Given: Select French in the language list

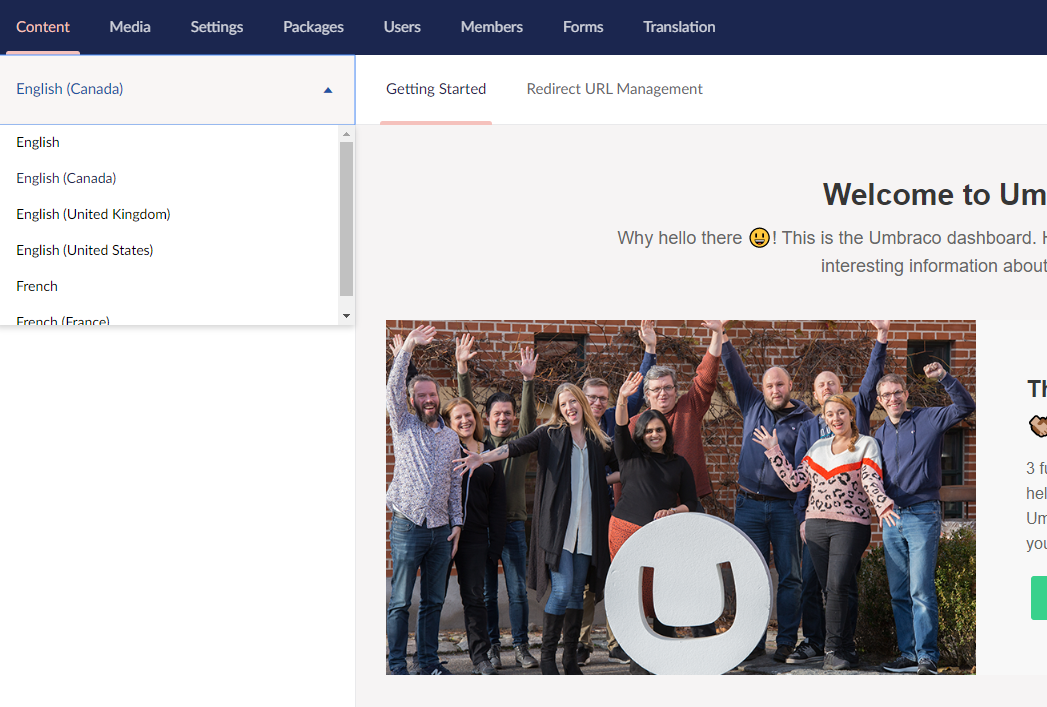Looking at the screenshot, I should (170, 286).
